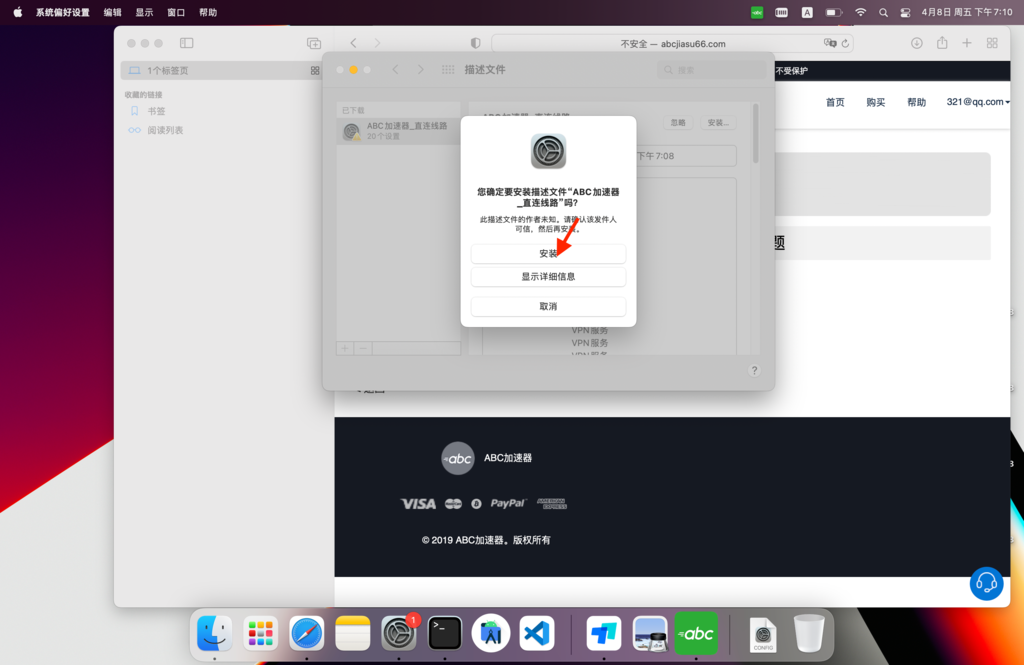Go back in Safari
Viewport: 1024px width, 665px height.
click(x=353, y=43)
